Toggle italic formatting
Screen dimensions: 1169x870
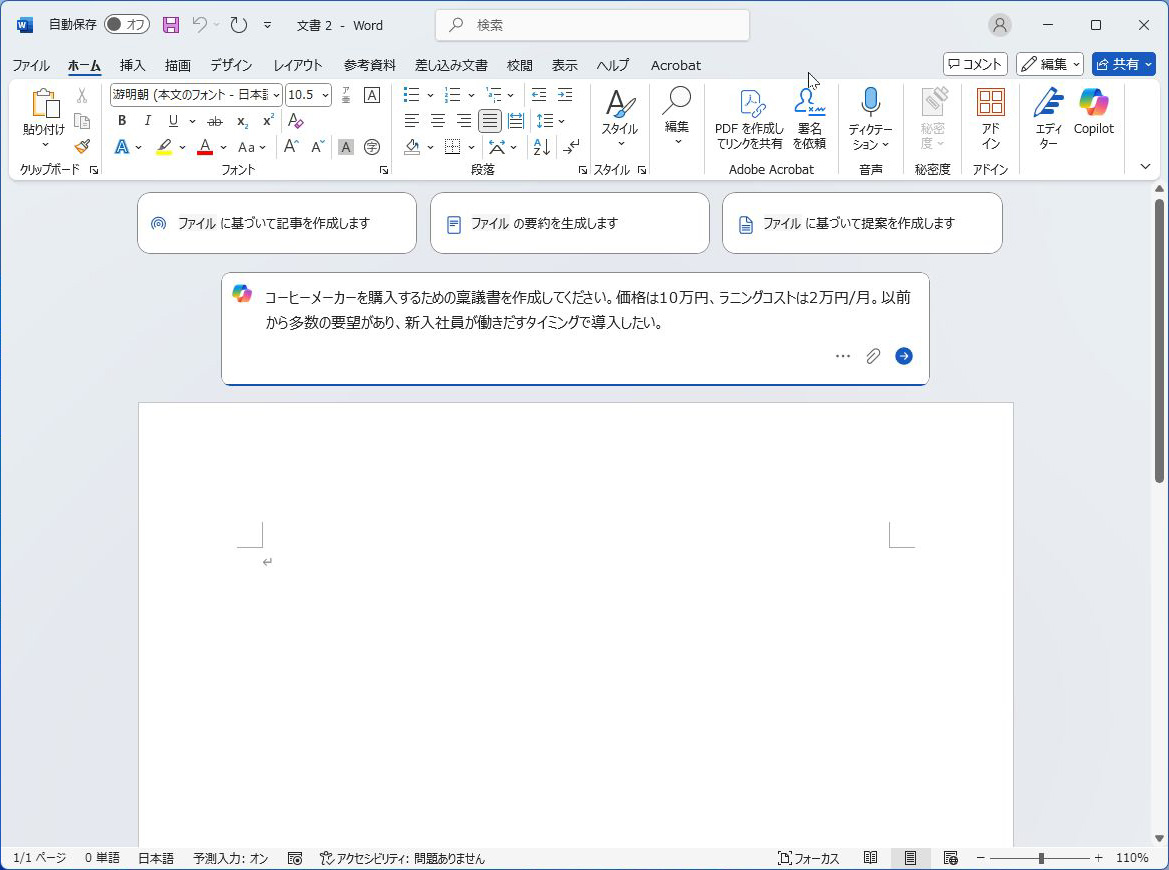pos(148,121)
